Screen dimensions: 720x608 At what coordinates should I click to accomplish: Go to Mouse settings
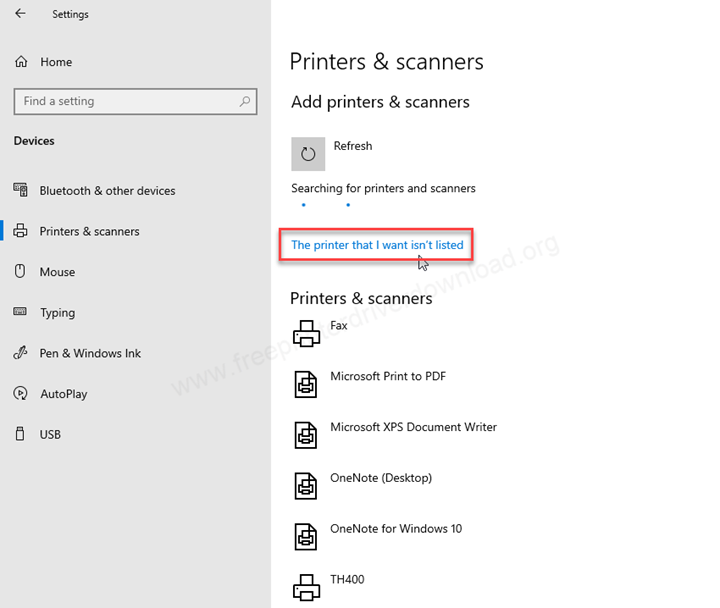57,272
